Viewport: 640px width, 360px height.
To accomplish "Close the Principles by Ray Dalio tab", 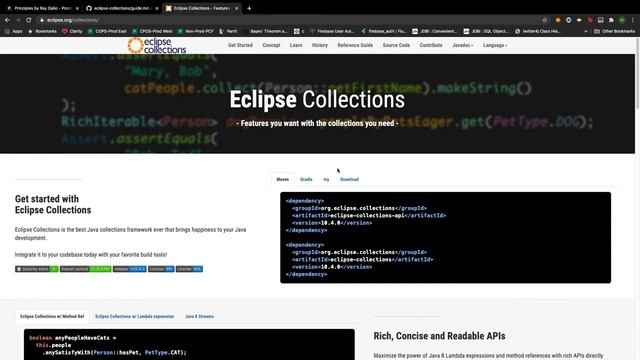I will click(77, 8).
